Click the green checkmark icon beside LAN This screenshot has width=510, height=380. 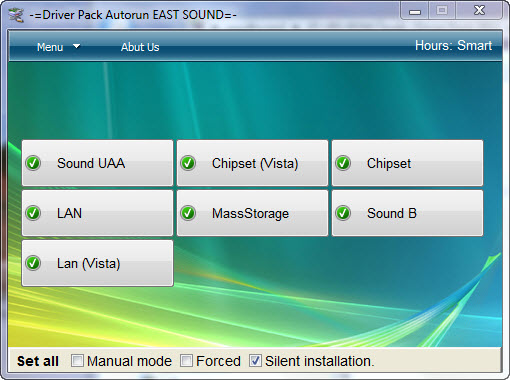click(33, 213)
